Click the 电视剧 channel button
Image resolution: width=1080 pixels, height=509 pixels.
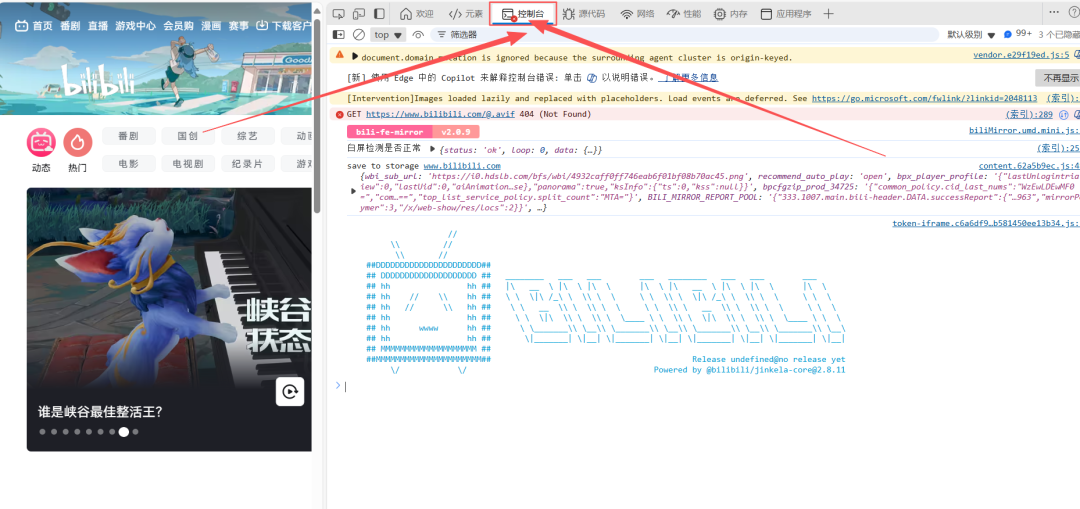(x=188, y=164)
